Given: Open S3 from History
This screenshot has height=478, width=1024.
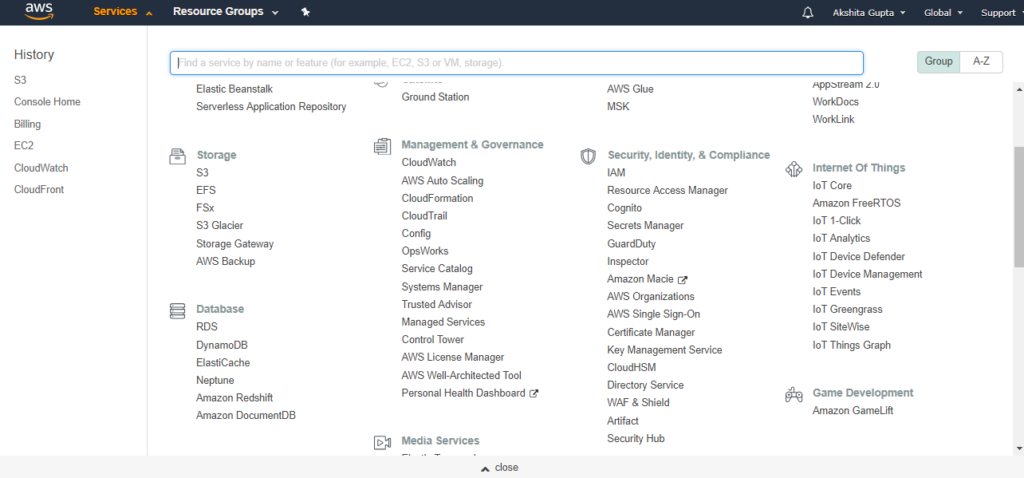Looking at the screenshot, I should [x=20, y=80].
